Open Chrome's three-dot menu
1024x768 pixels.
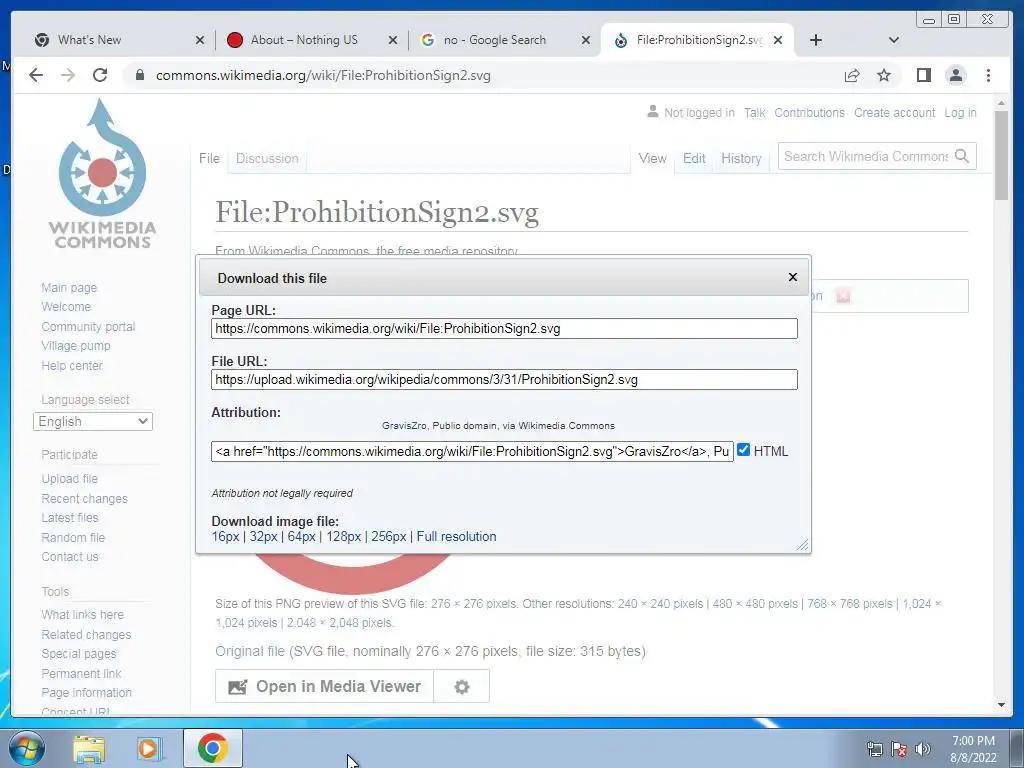click(988, 75)
